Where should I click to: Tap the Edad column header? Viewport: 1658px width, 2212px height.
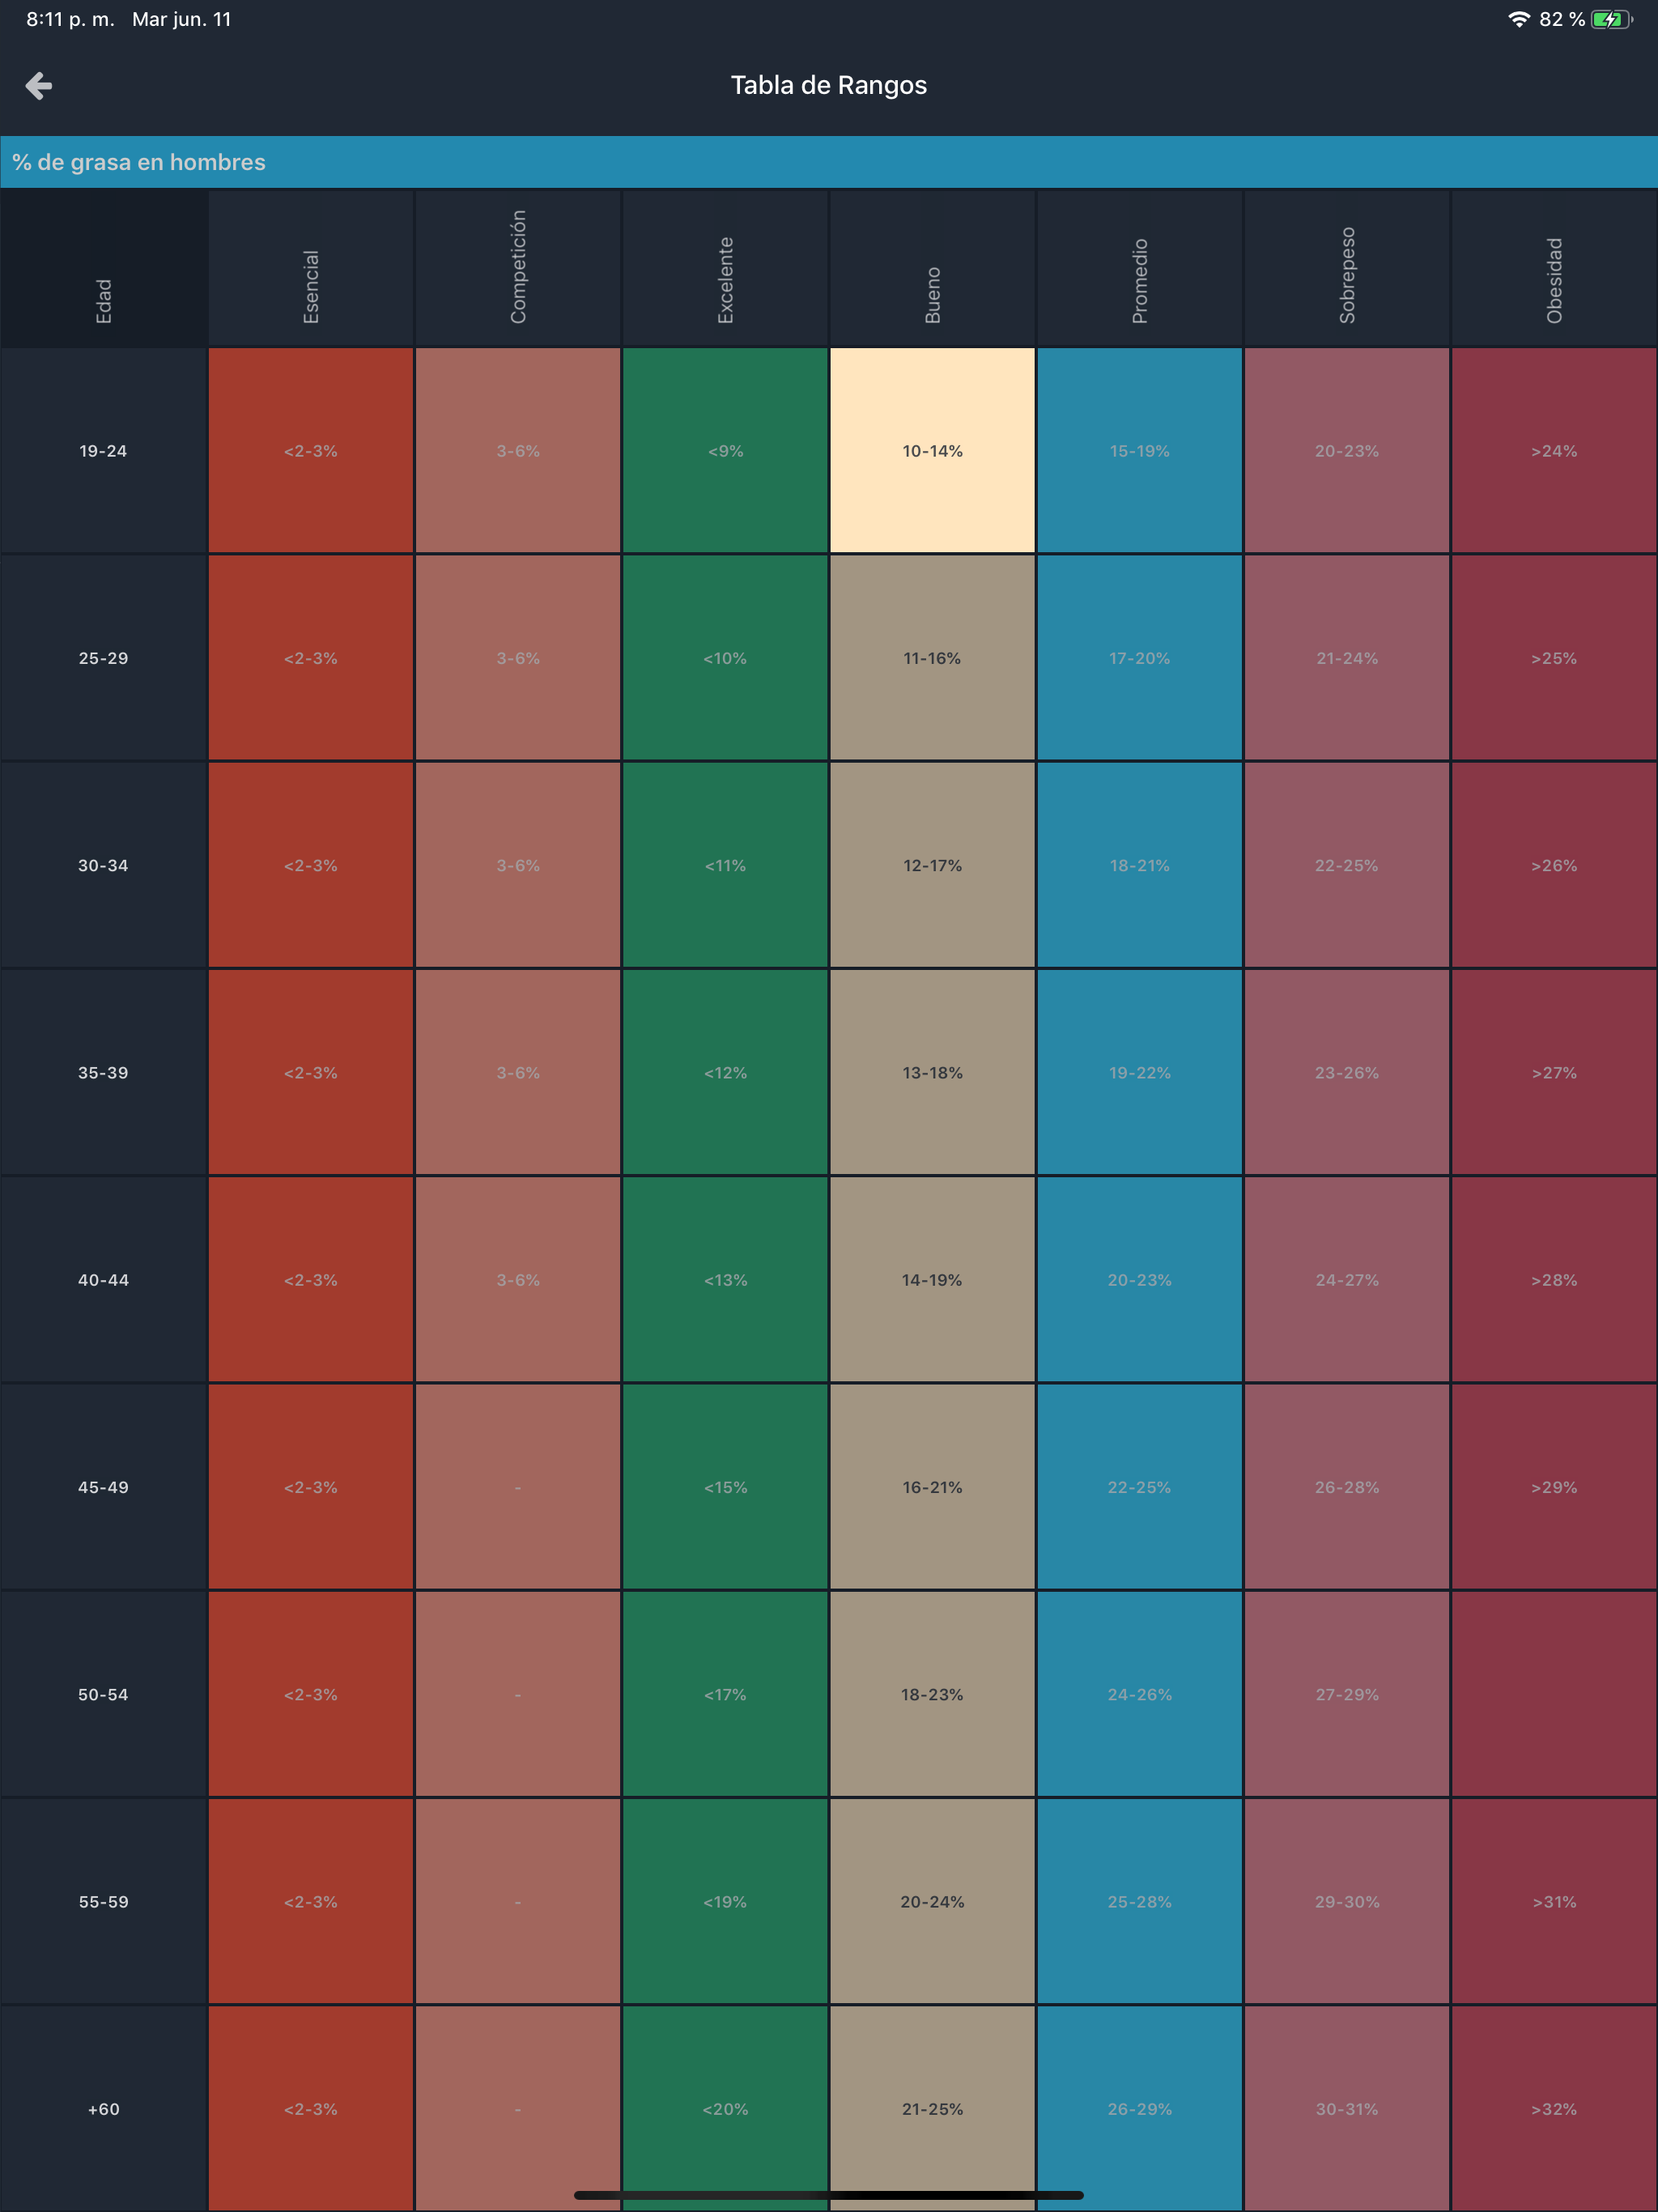click(103, 300)
